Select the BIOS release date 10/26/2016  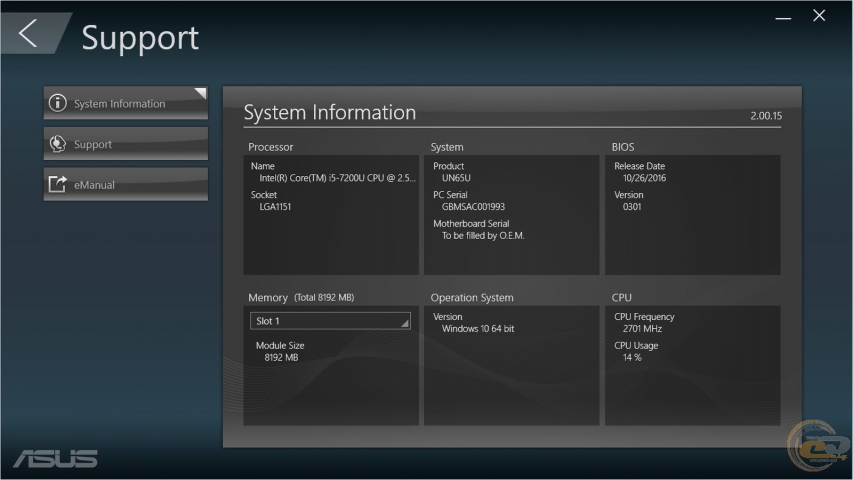[x=645, y=178]
